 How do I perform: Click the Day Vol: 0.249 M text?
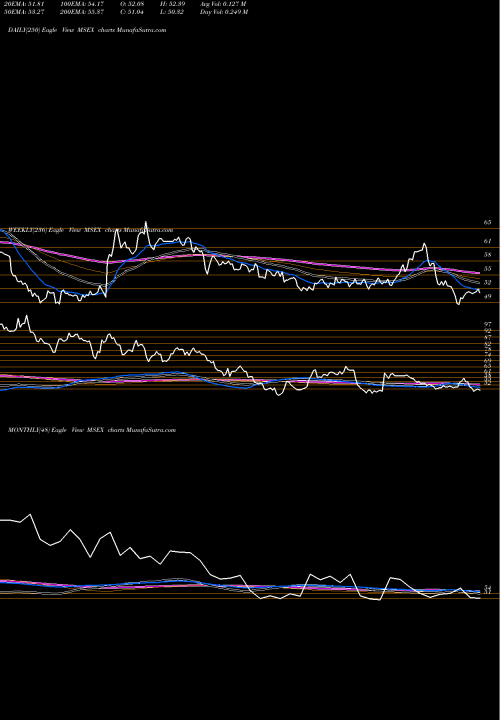(224, 11)
